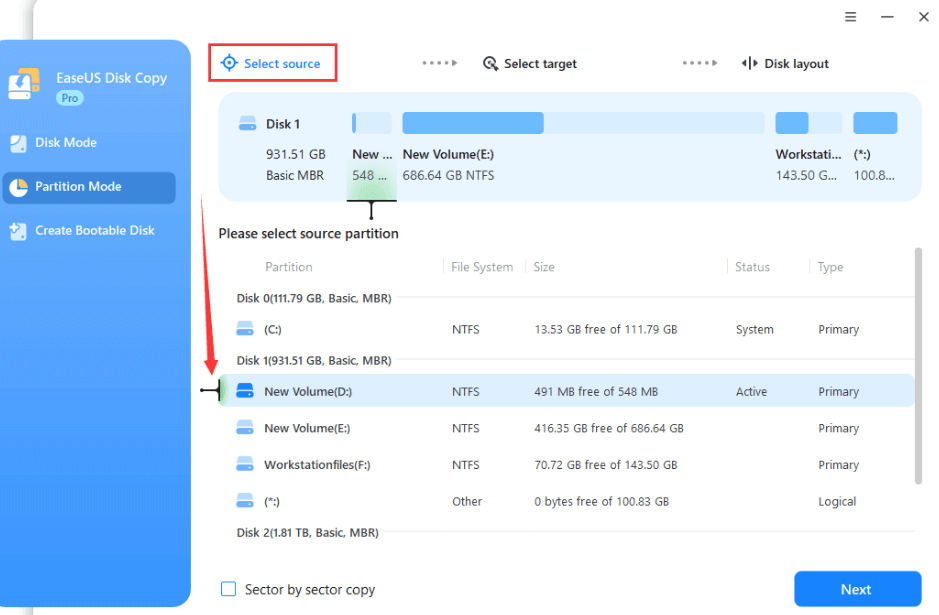This screenshot has width=939, height=615.
Task: Click the New Volume(E:) drive icon
Action: pos(244,428)
